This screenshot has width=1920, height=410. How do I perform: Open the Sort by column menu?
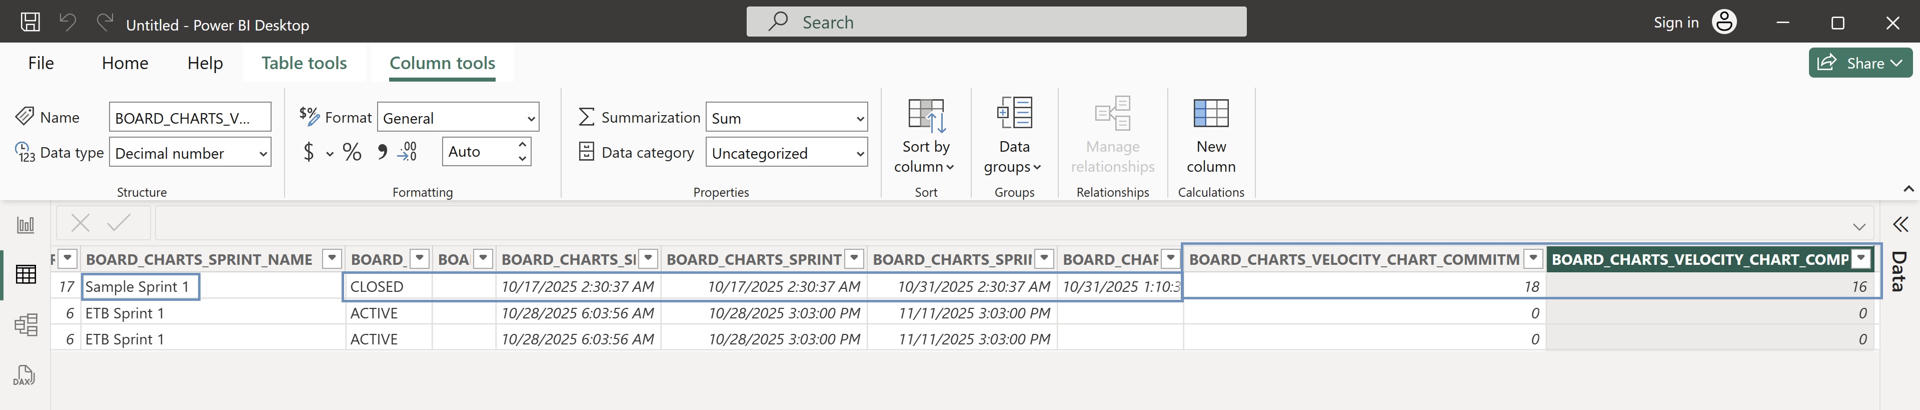pyautogui.click(x=925, y=156)
